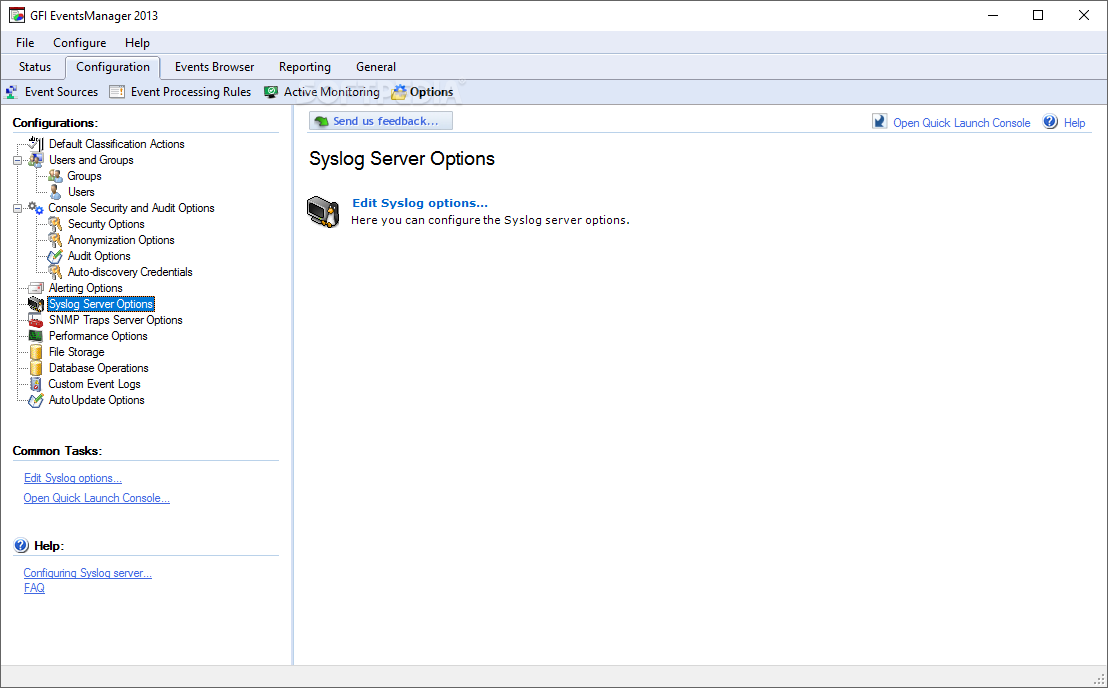This screenshot has height=688, width=1108.
Task: Click the Event Processing Rules toolbar icon
Action: pyautogui.click(x=117, y=92)
